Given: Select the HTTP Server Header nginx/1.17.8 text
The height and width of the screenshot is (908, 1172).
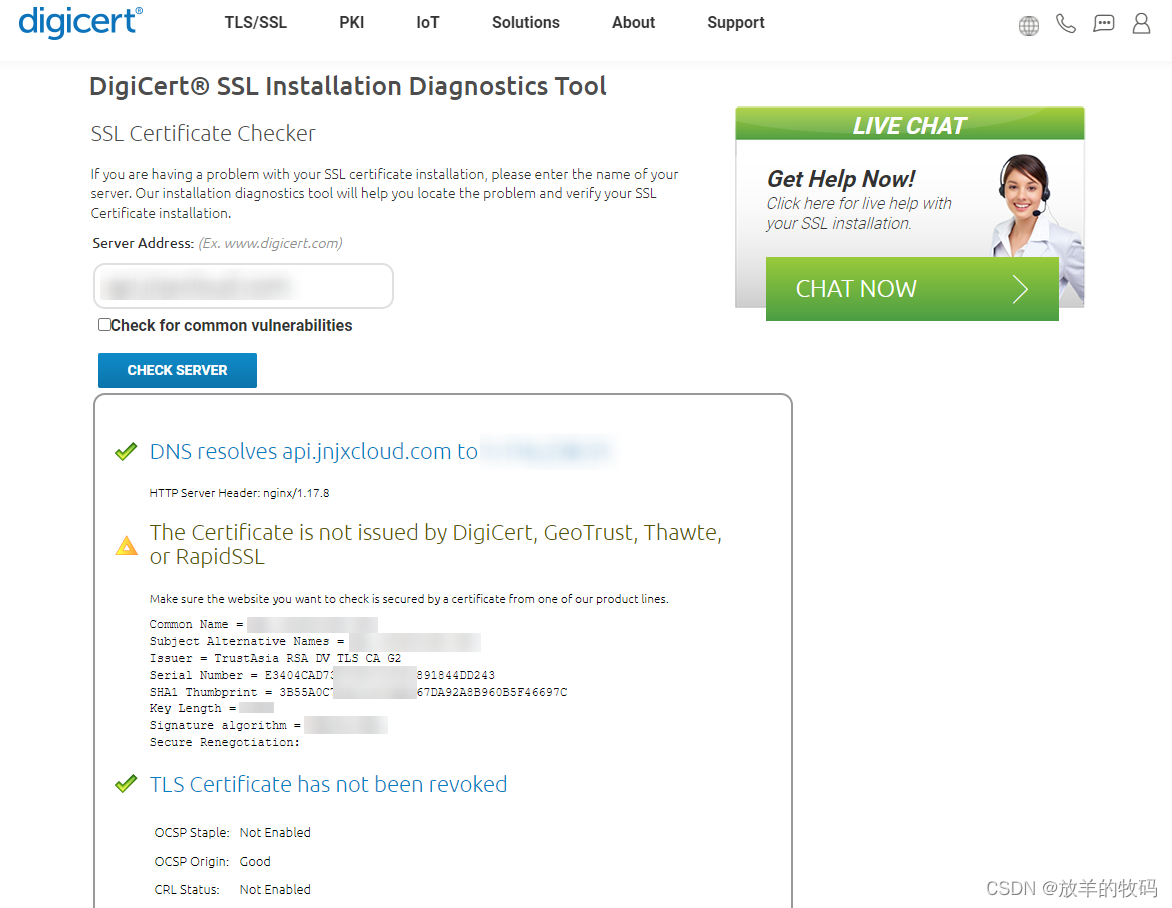Looking at the screenshot, I should point(239,493).
